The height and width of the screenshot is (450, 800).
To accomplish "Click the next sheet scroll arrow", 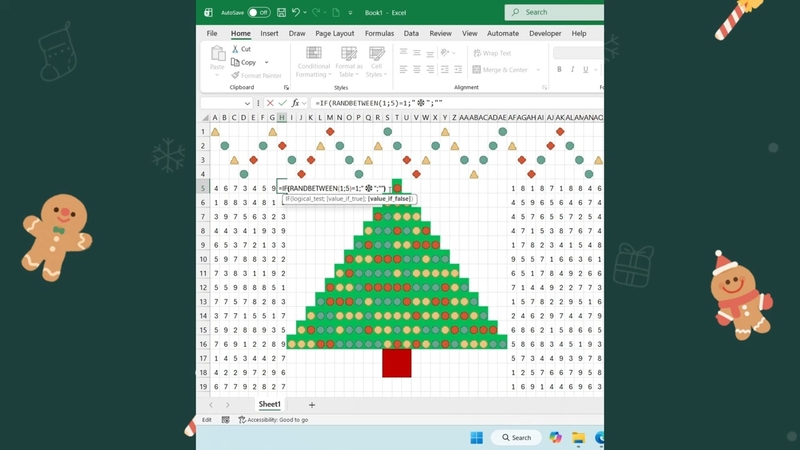I will pyautogui.click(x=228, y=405).
